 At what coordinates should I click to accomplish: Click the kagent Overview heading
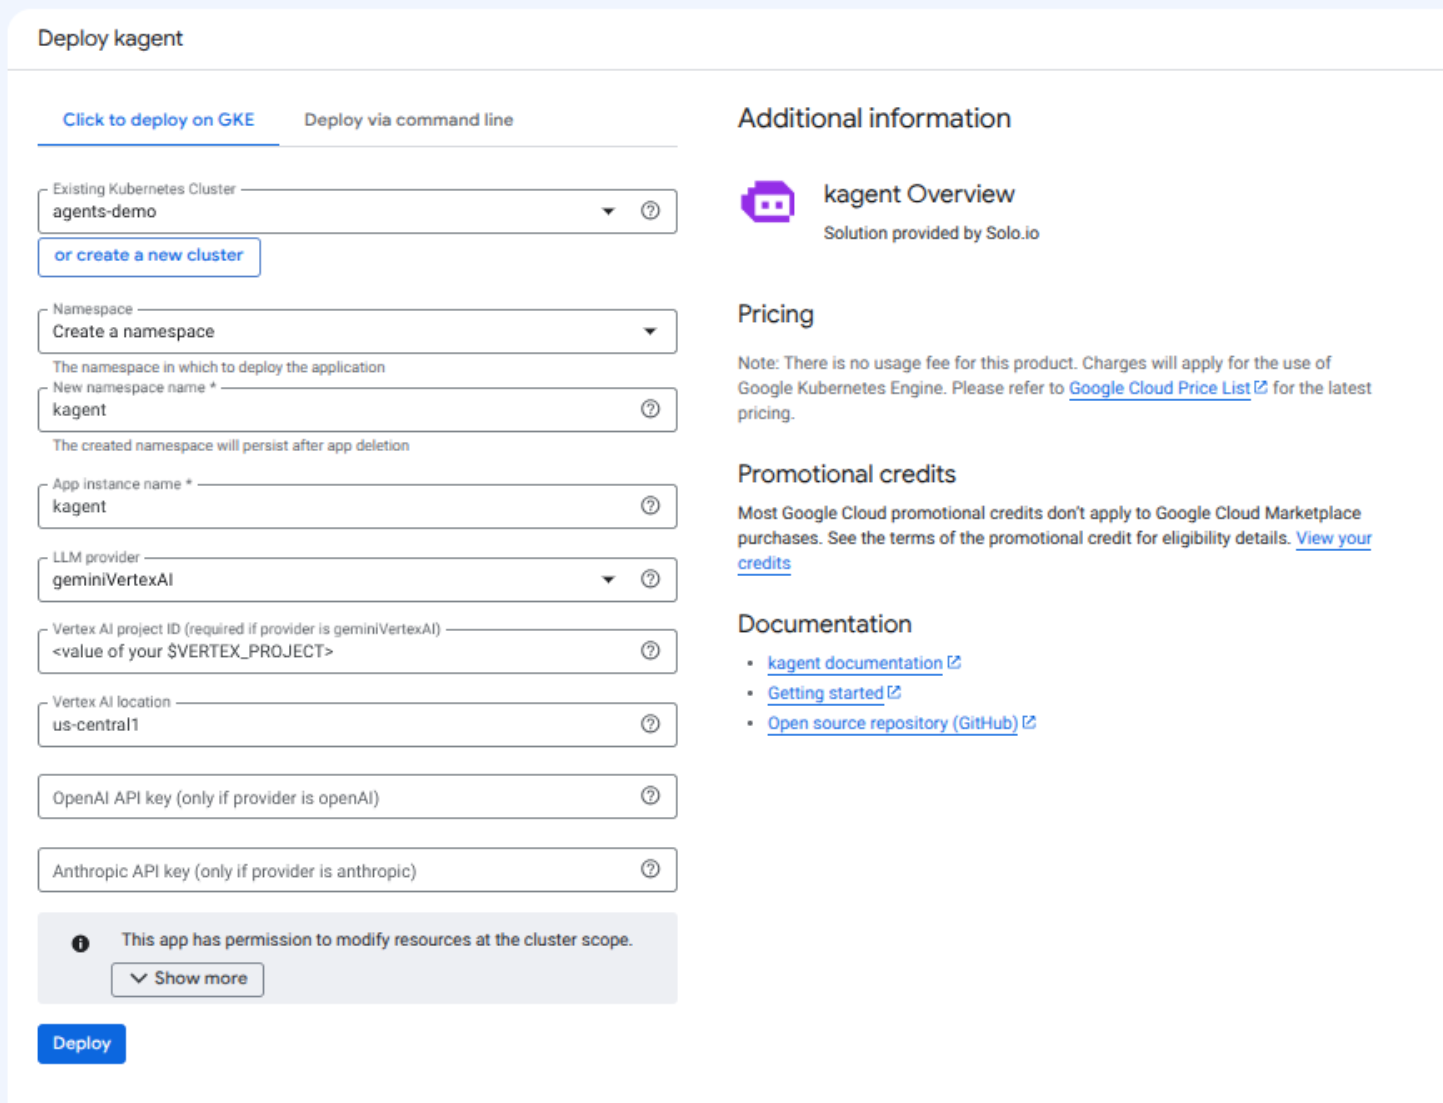point(919,194)
